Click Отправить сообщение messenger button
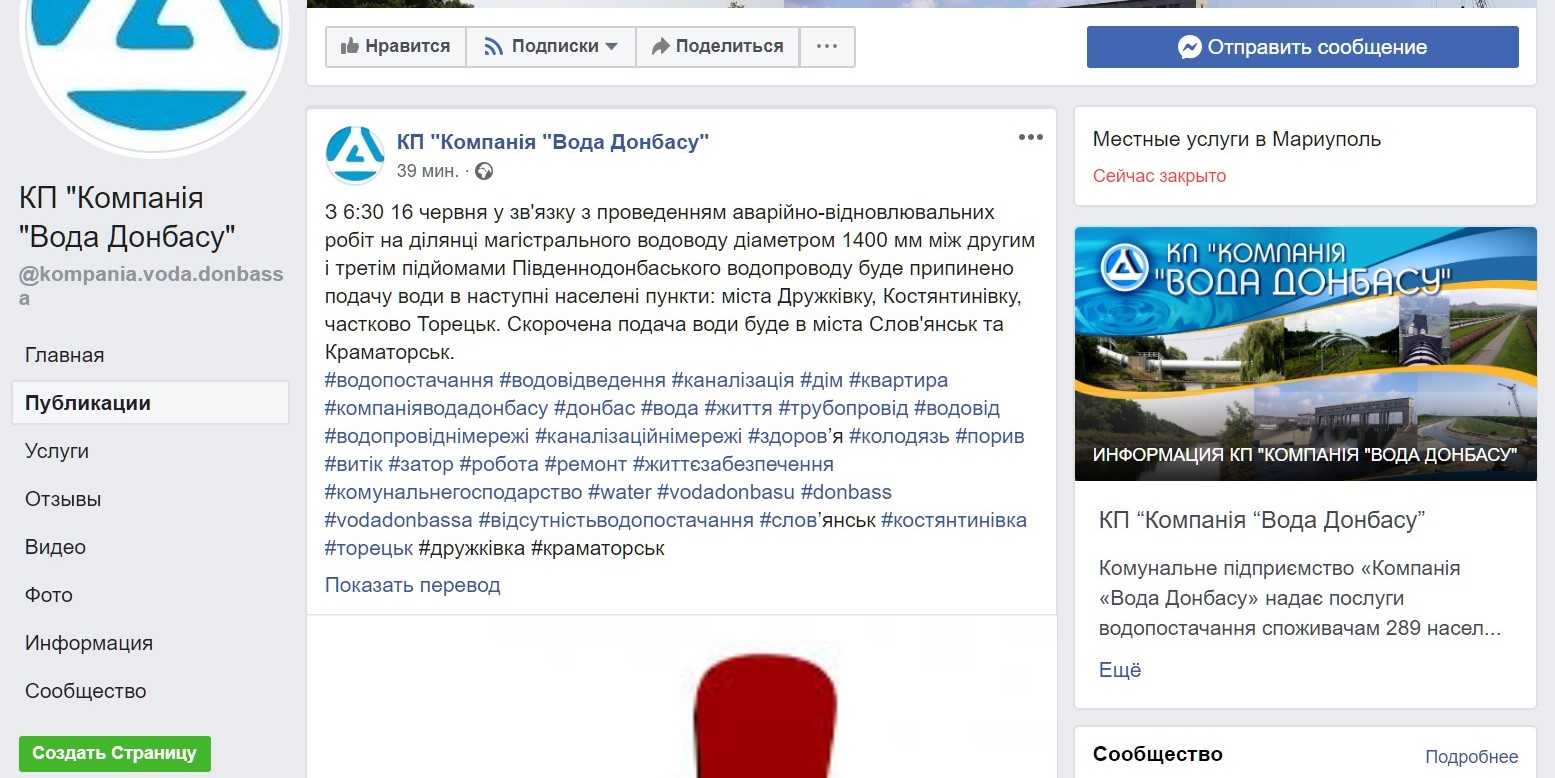Viewport: 1555px width, 778px height. [x=1302, y=47]
